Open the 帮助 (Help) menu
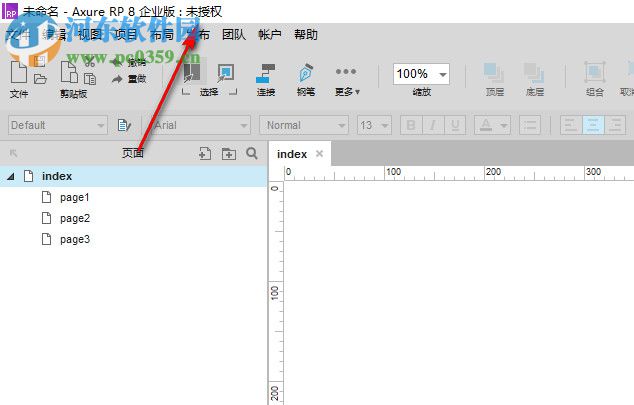Screen dimensions: 634x405 (x=306, y=35)
